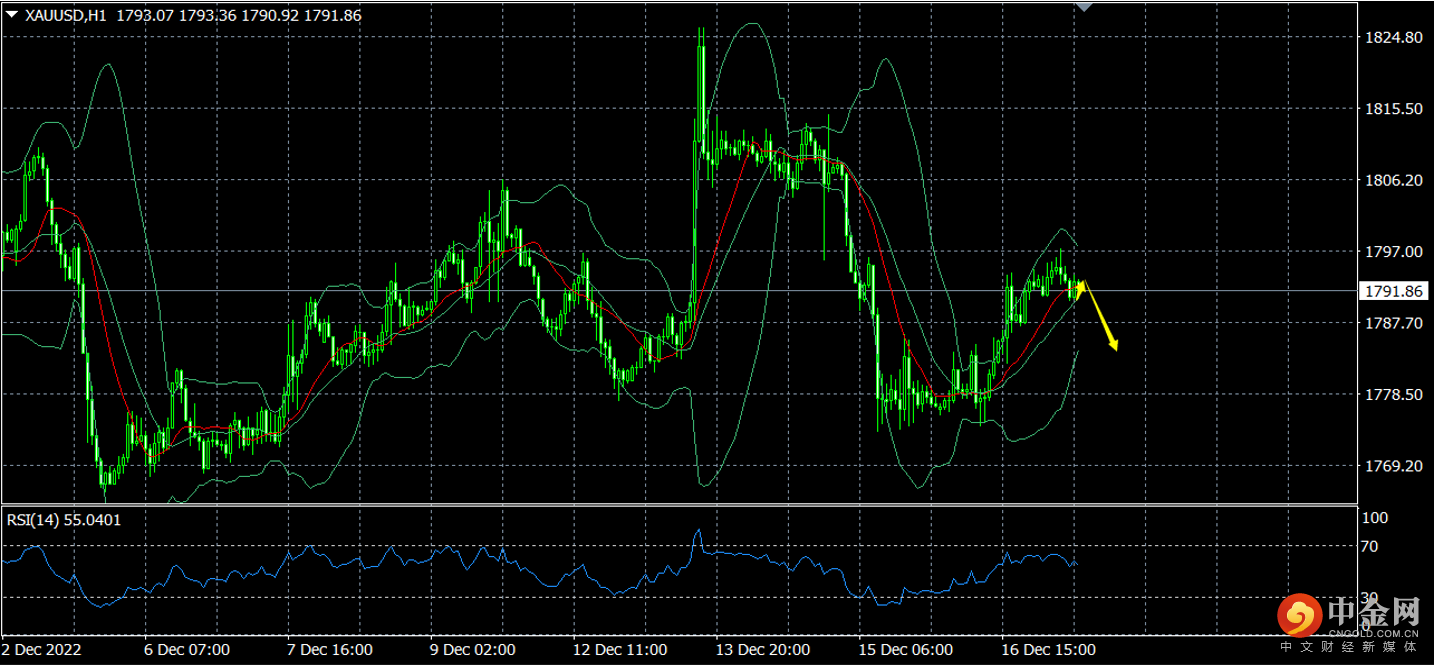Click the 2 Dec 2022 date label

pos(43,650)
